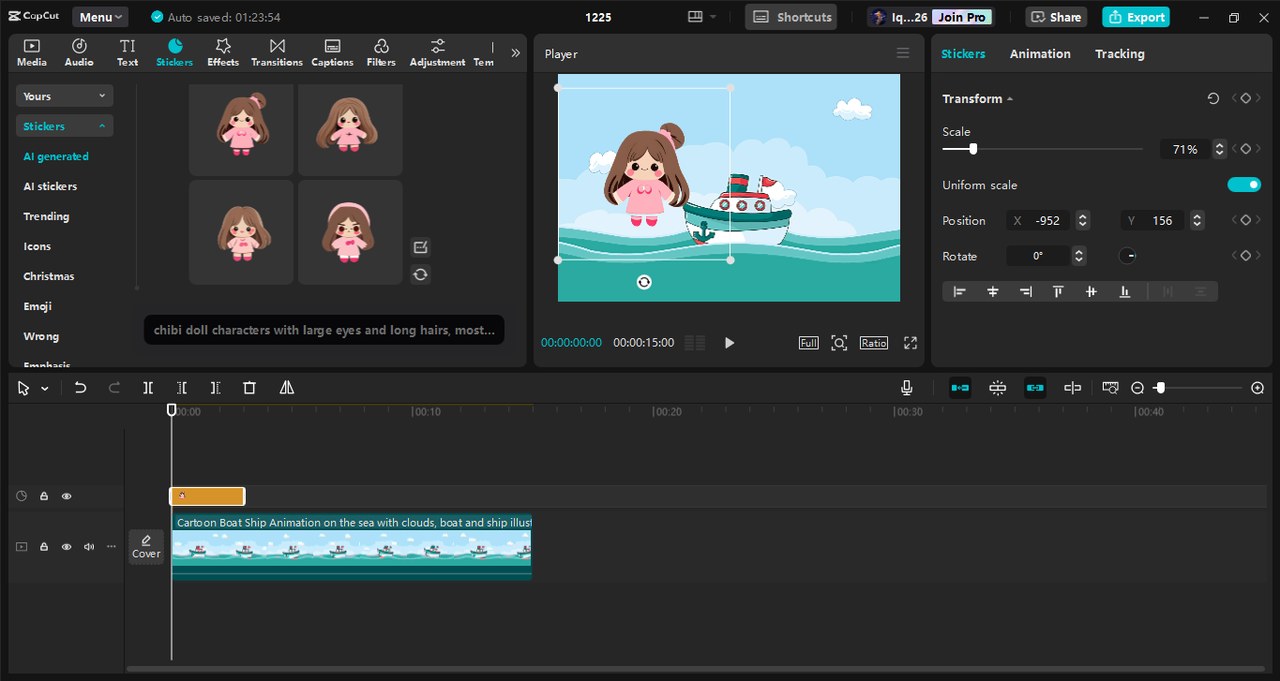The image size is (1280, 681).
Task: Click the Share button
Action: 1056,17
